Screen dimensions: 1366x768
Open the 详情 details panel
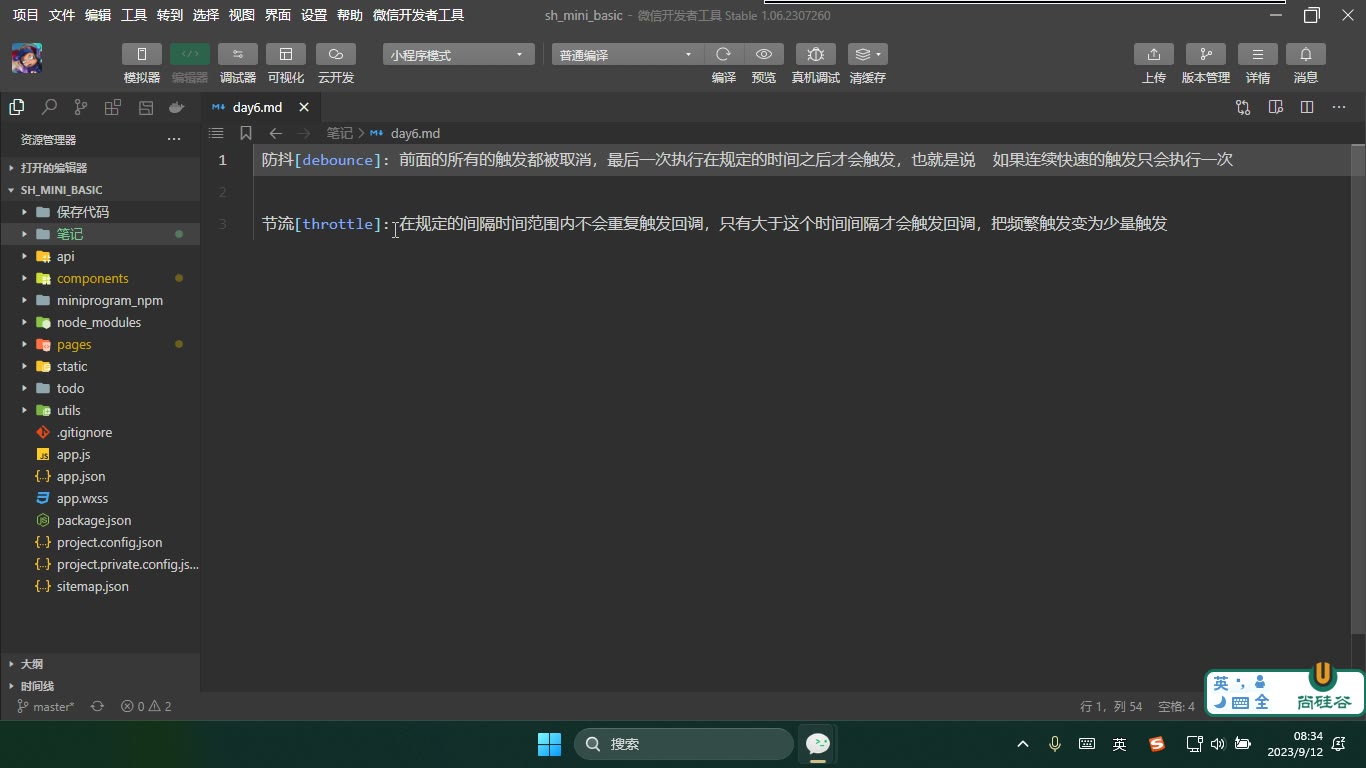[x=1258, y=54]
